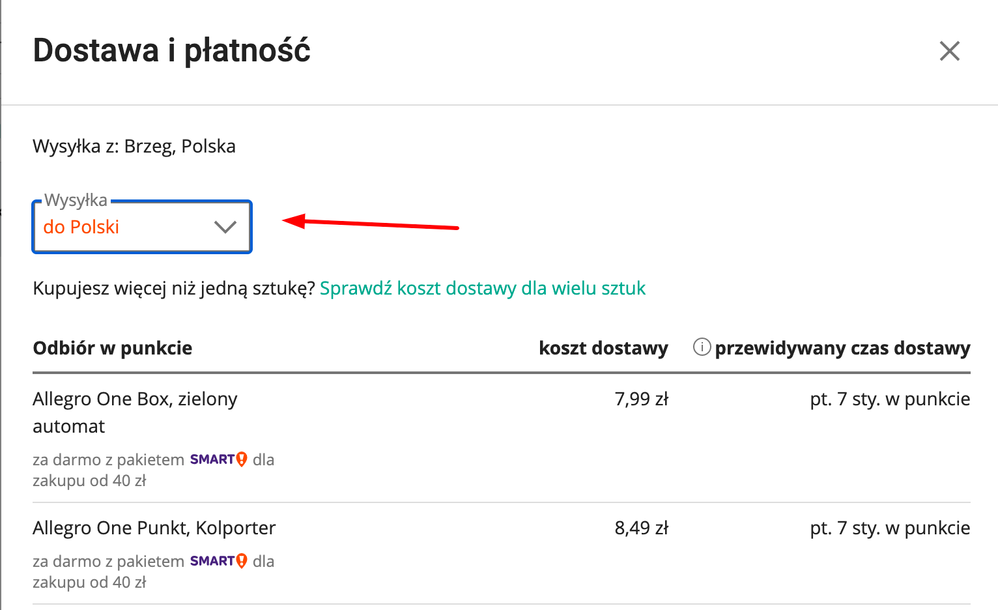Click the 'koszt dostawy' column header
This screenshot has width=998, height=610.
point(603,348)
